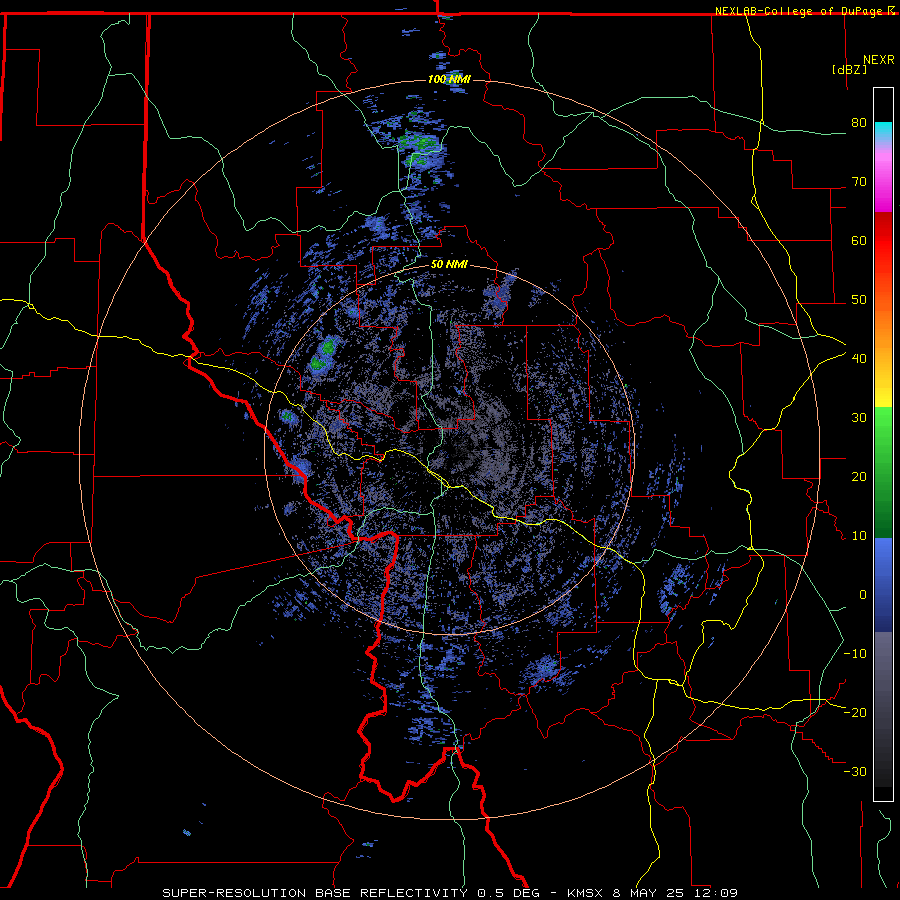
Task: Click the 20 value on dBZ scale
Action: (x=859, y=476)
